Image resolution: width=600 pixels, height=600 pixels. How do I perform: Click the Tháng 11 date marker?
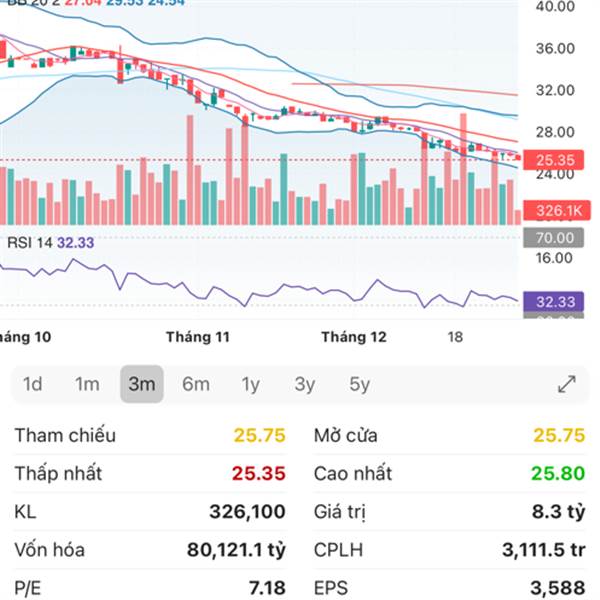[198, 337]
